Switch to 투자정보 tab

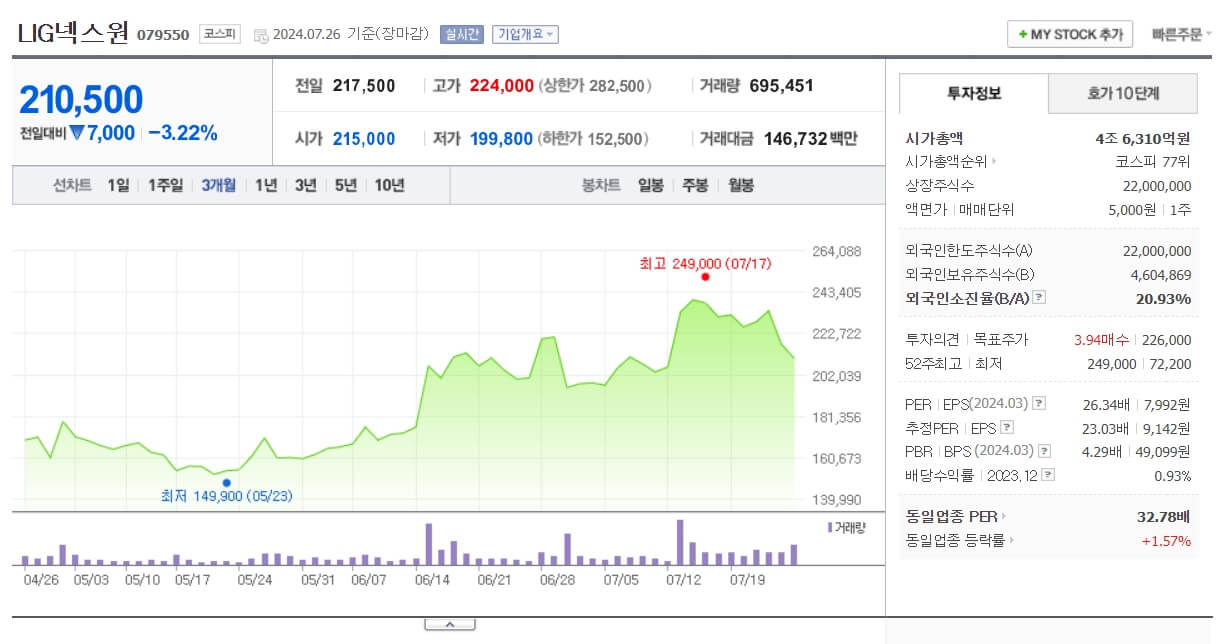coord(974,94)
